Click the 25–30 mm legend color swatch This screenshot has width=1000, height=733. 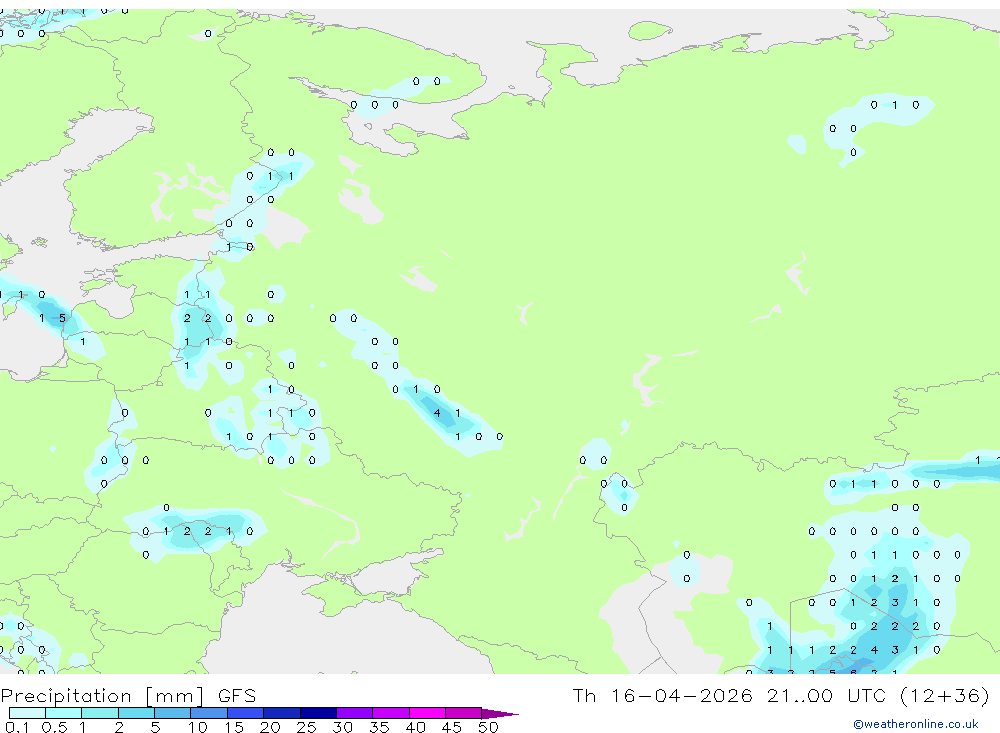click(318, 713)
